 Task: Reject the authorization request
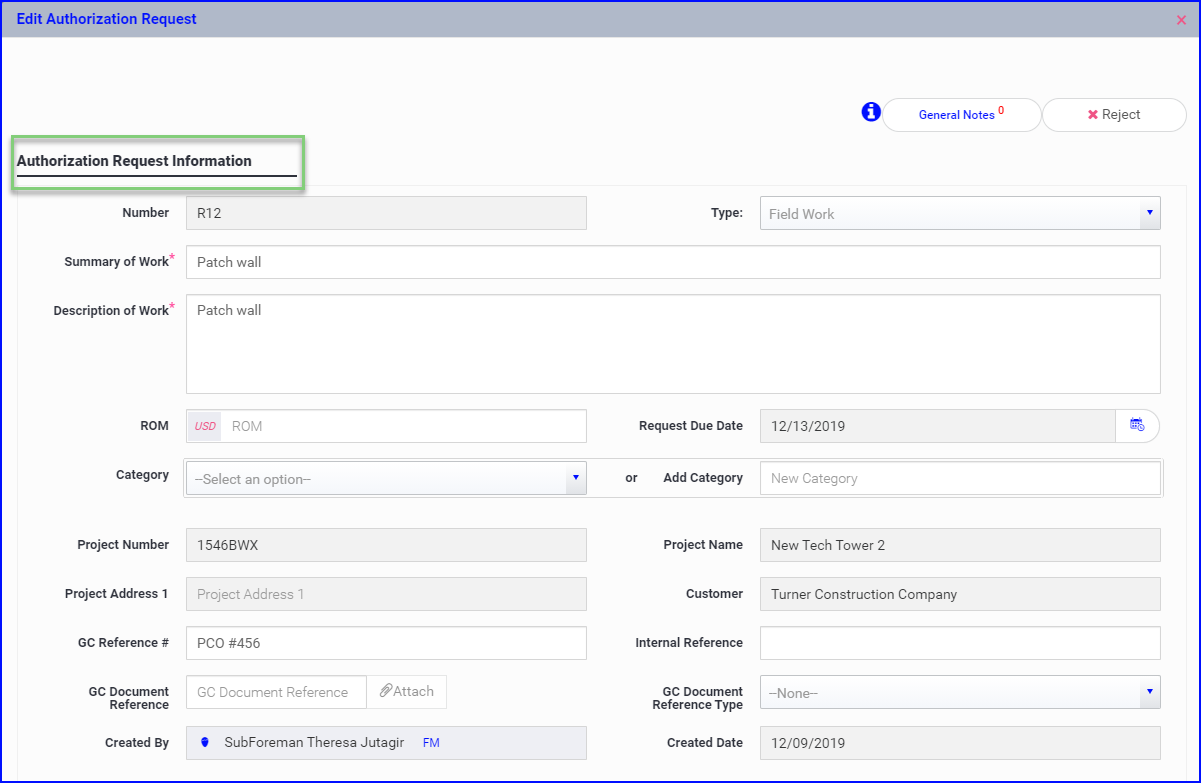click(1114, 115)
